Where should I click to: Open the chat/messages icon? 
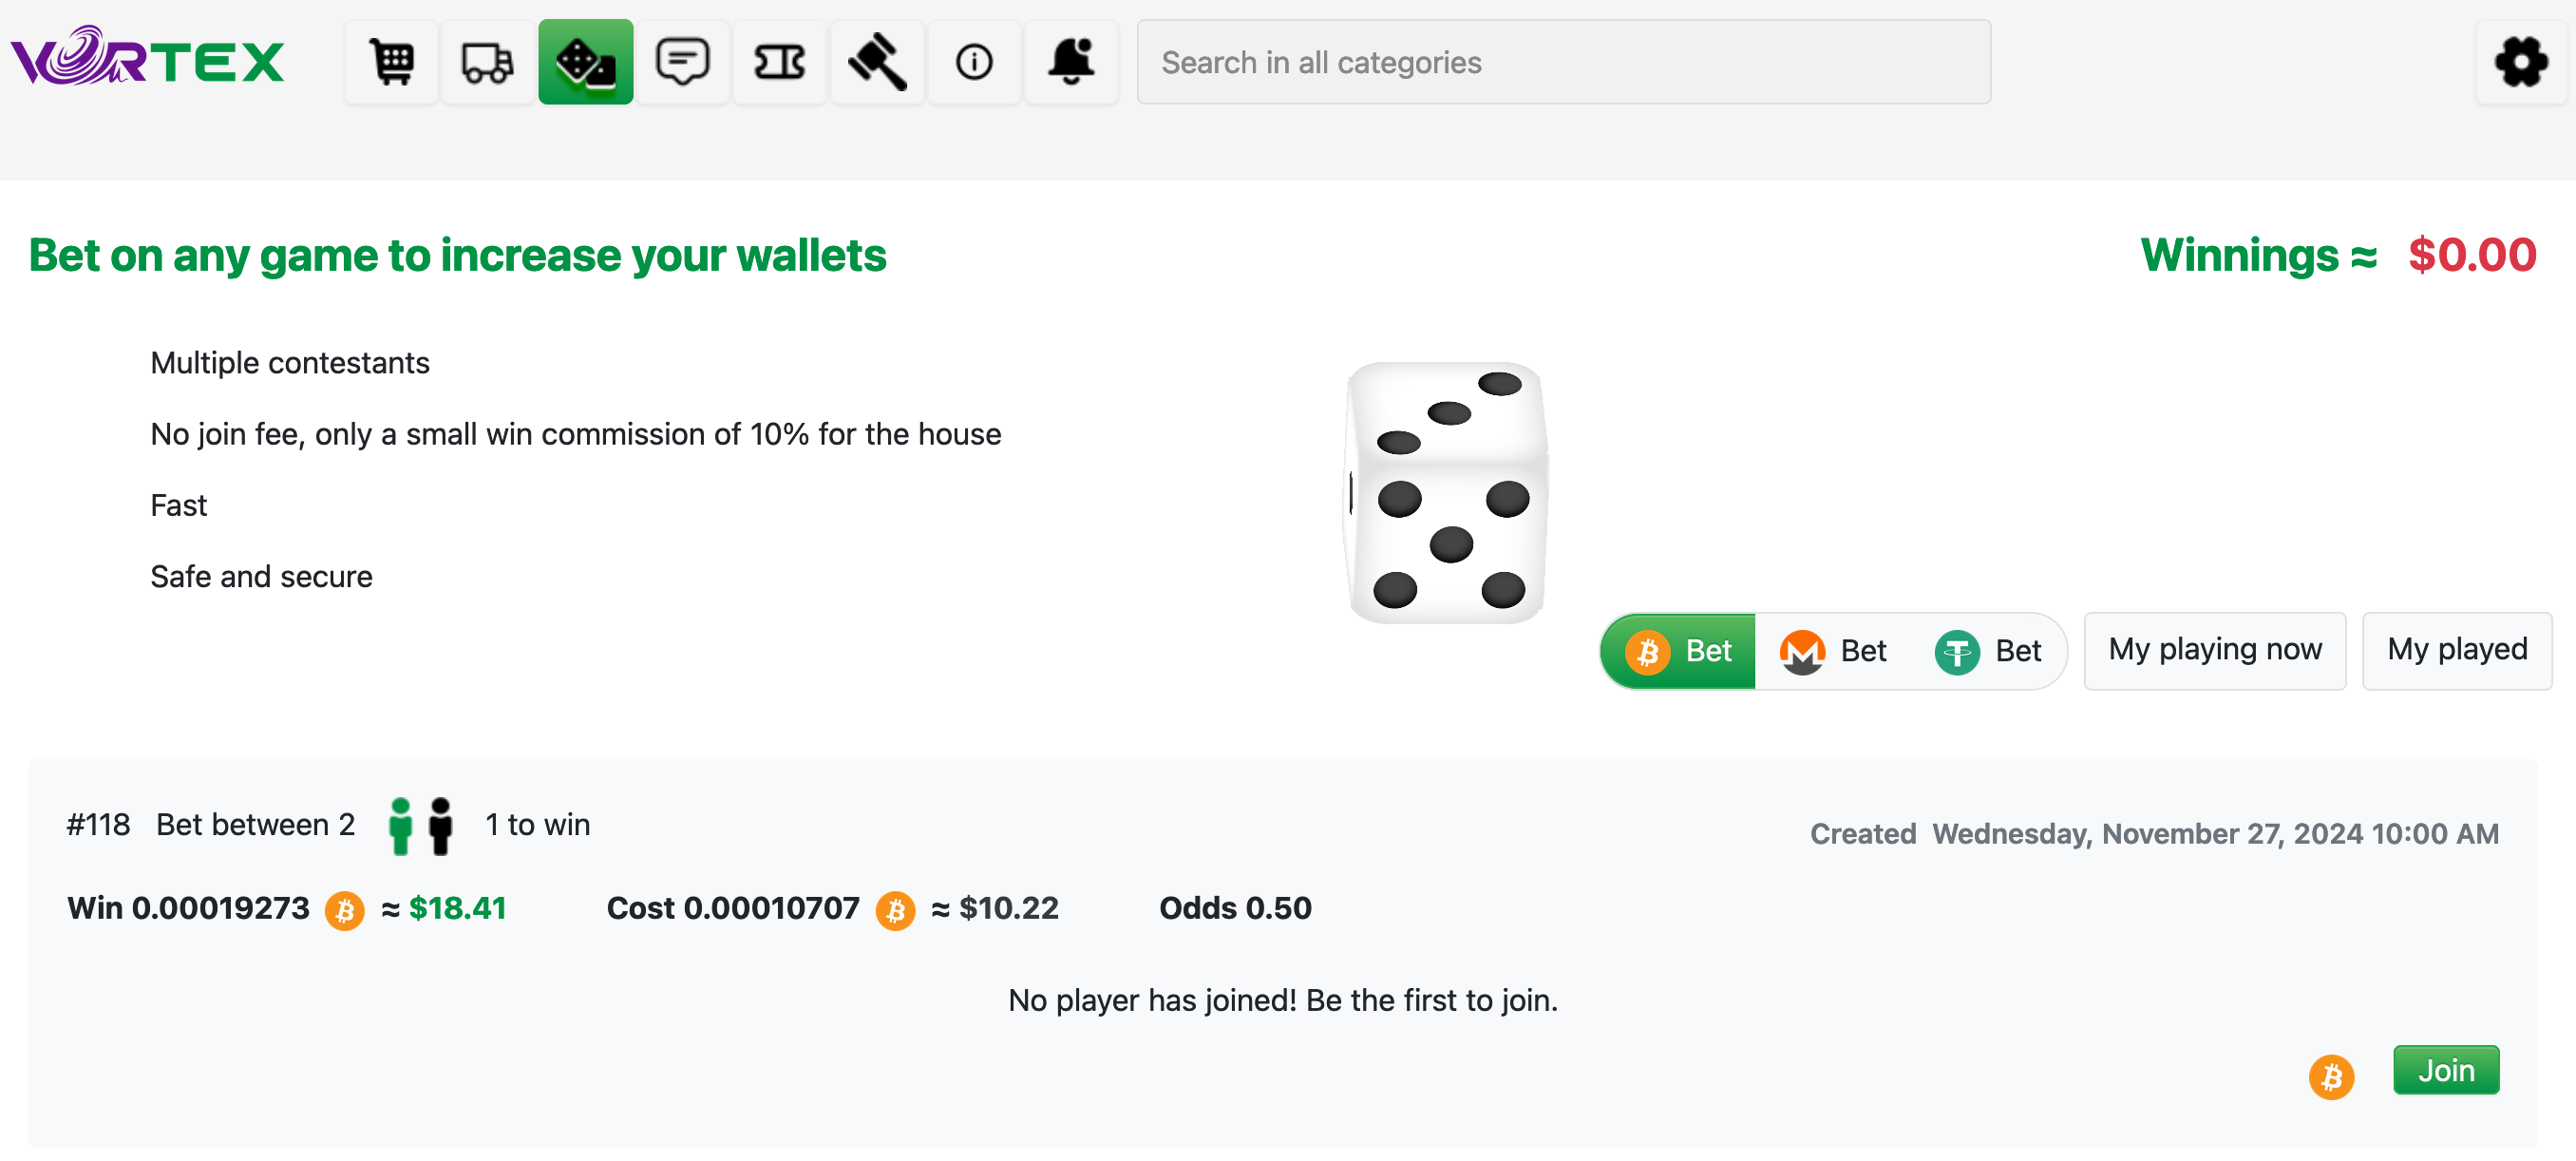pos(682,63)
